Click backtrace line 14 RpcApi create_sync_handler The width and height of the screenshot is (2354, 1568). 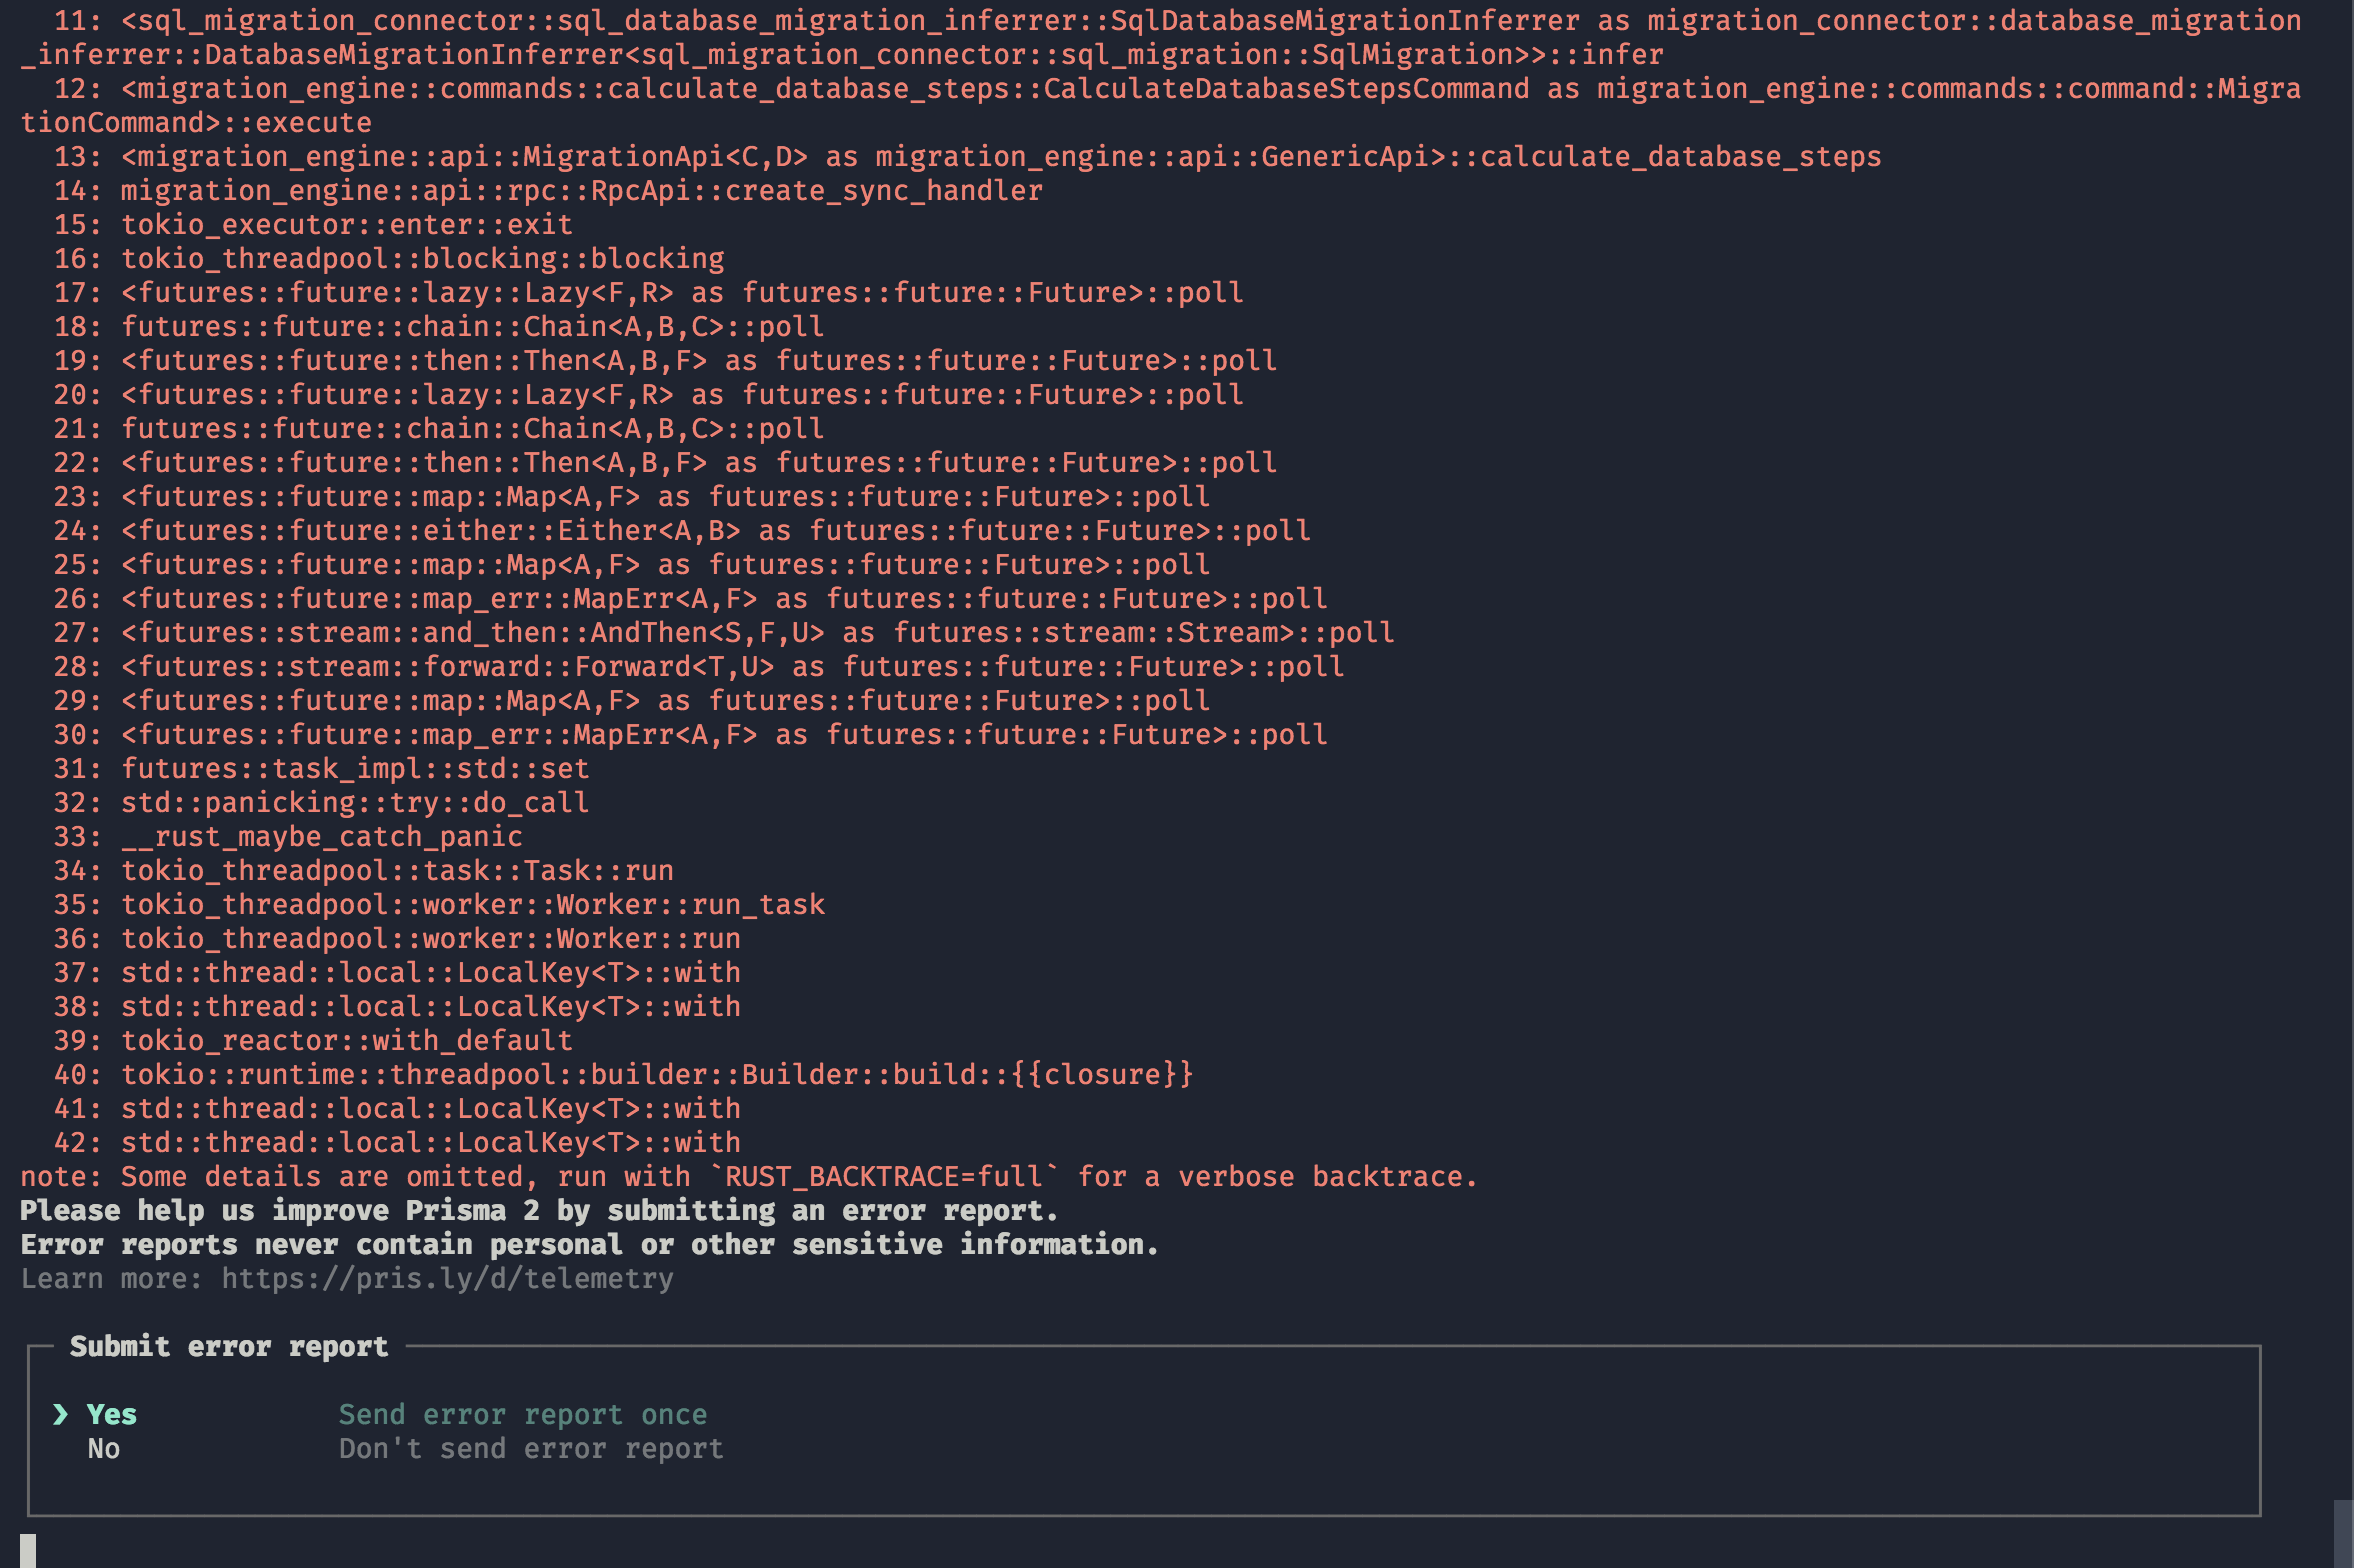(x=580, y=190)
